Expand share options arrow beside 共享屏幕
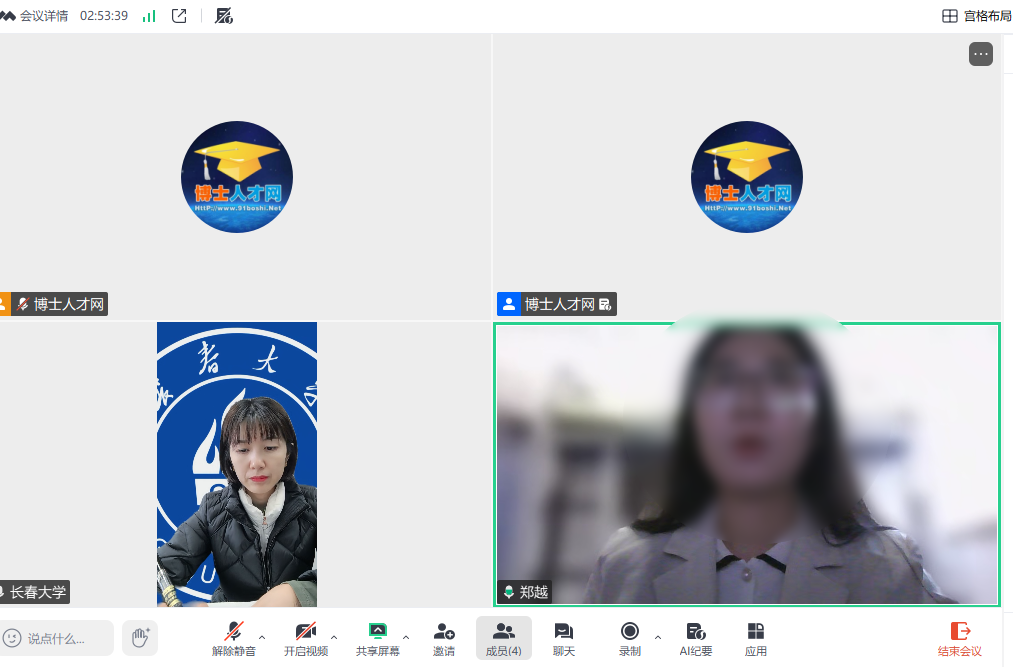Viewport: 1013px width, 667px height. (406, 637)
